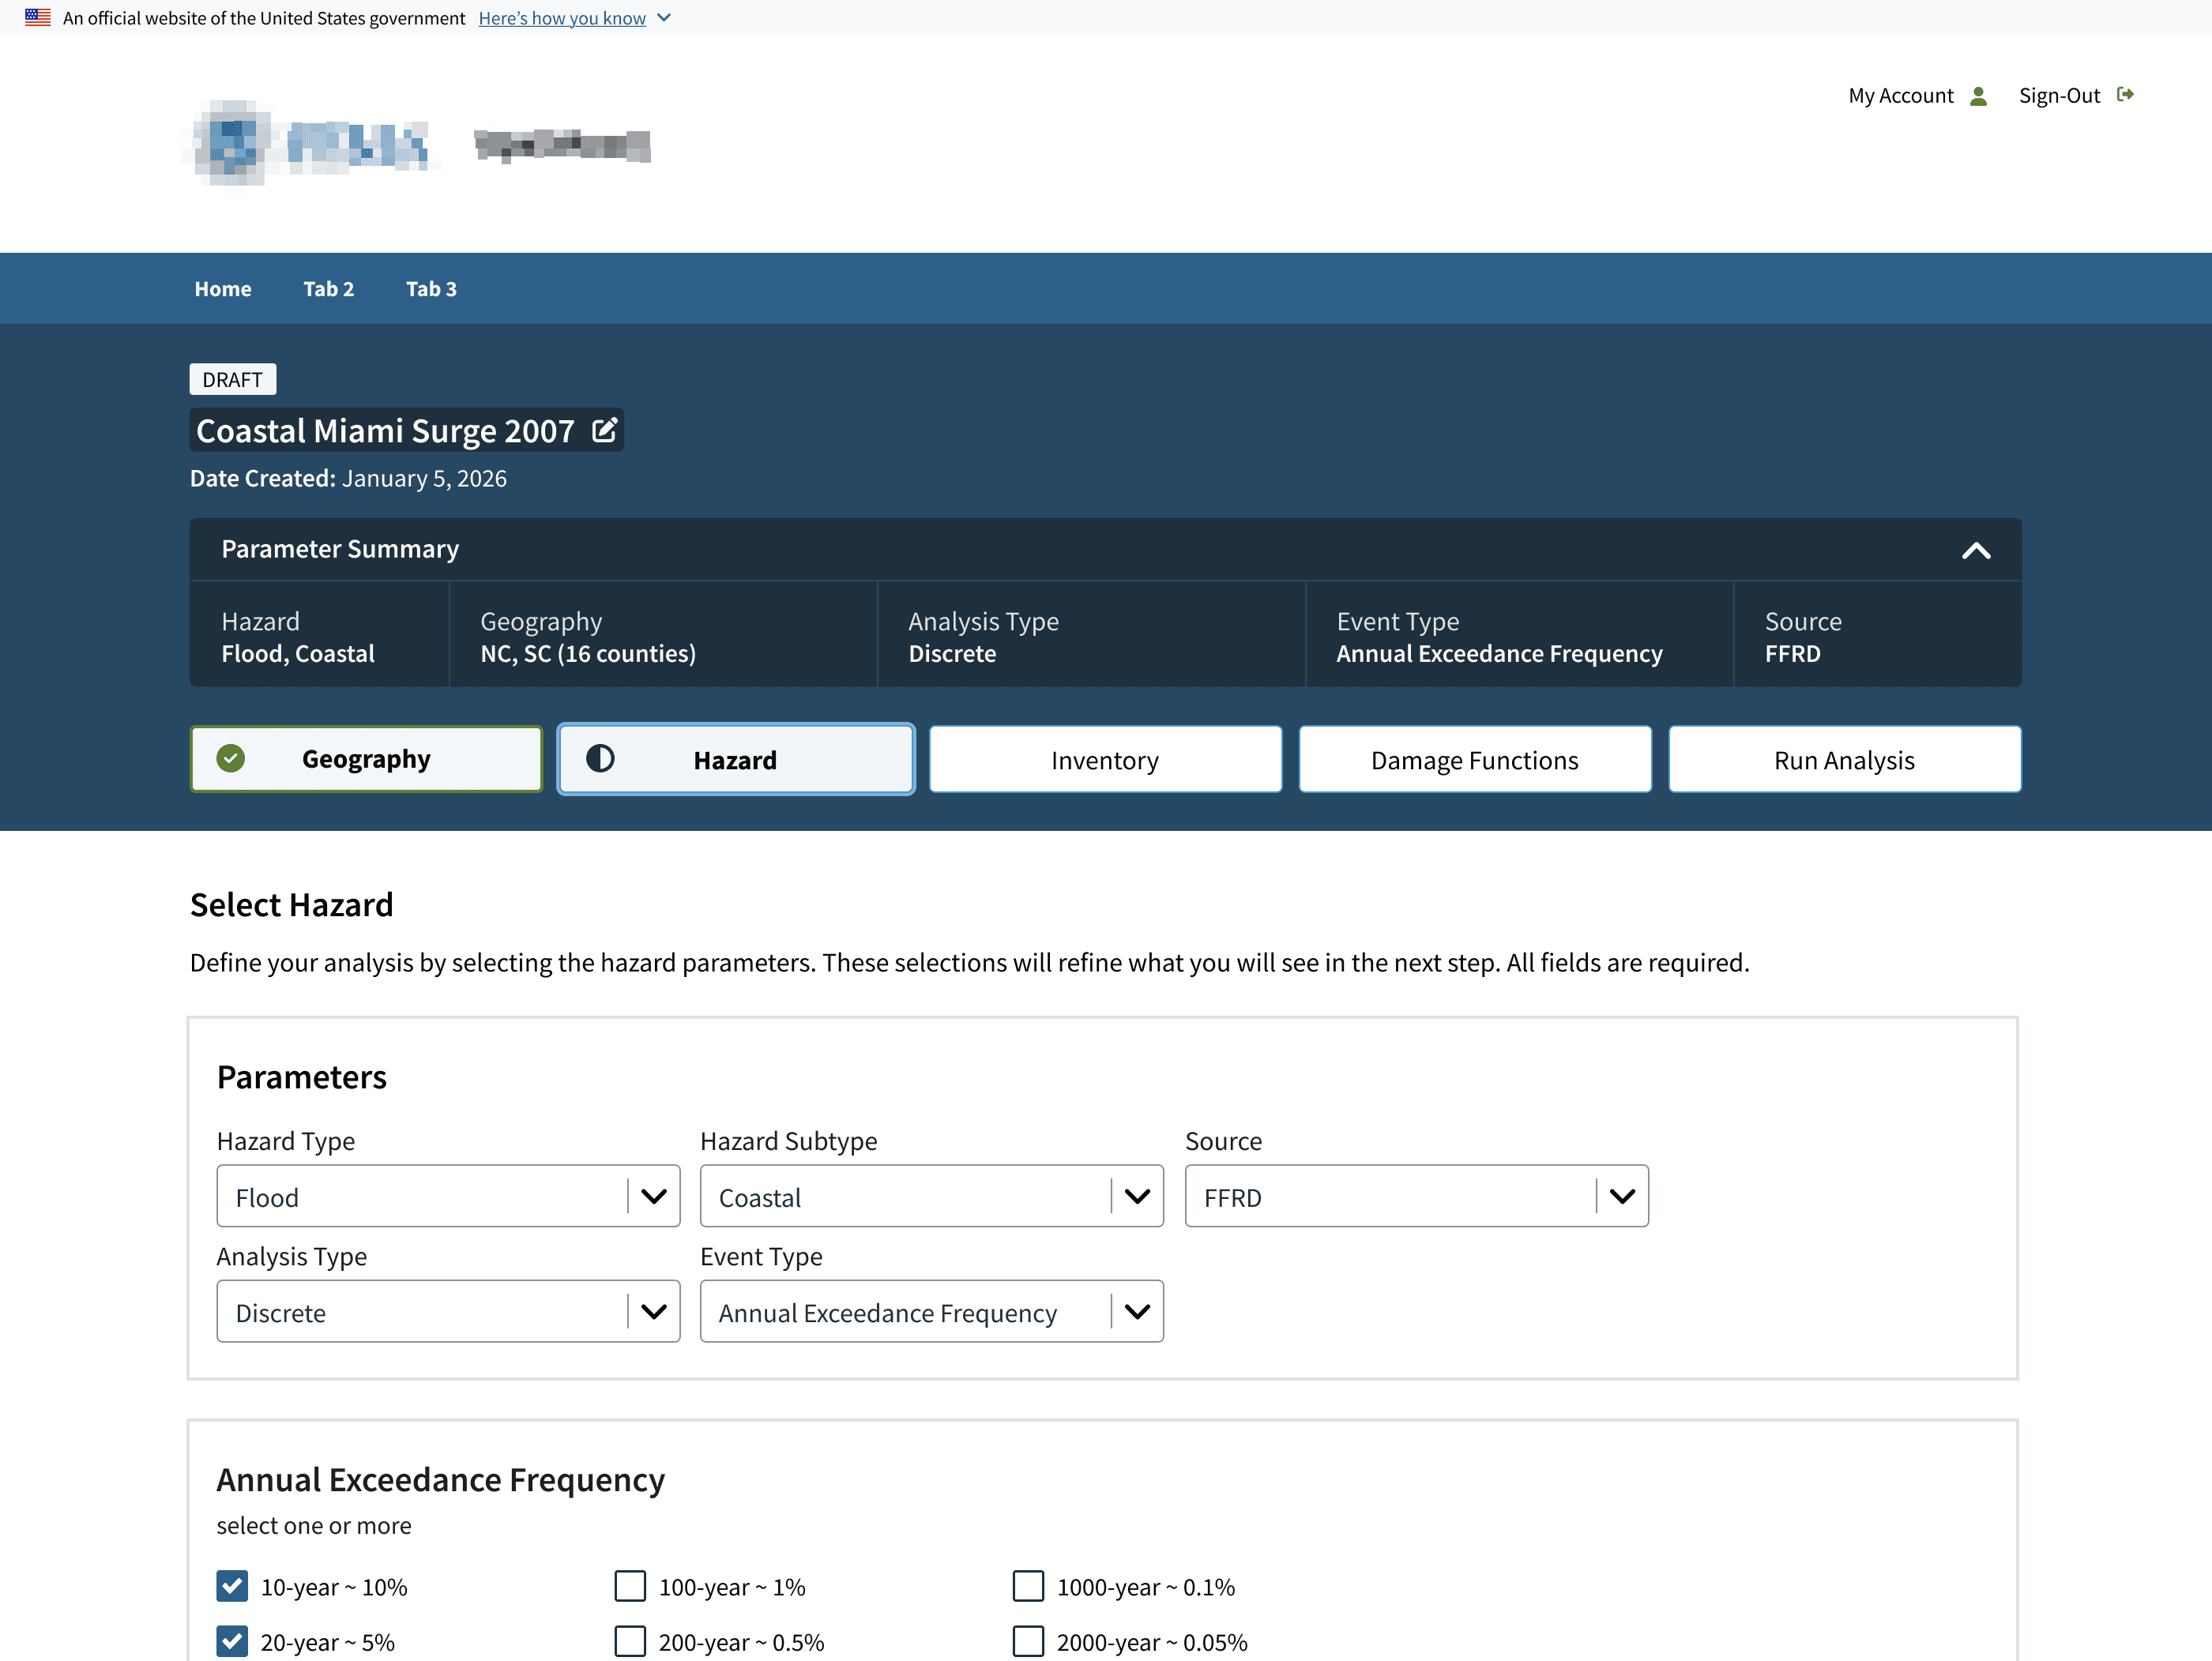Check the 1000-year ~ 0.1% checkbox
The height and width of the screenshot is (1661, 2212).
[x=1028, y=1586]
